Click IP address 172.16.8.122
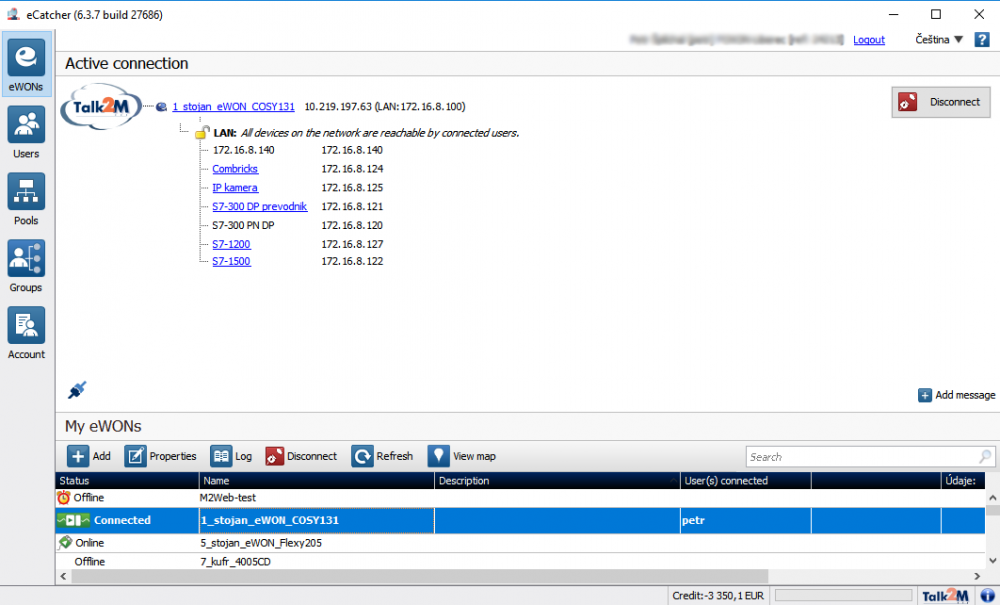 [x=352, y=261]
